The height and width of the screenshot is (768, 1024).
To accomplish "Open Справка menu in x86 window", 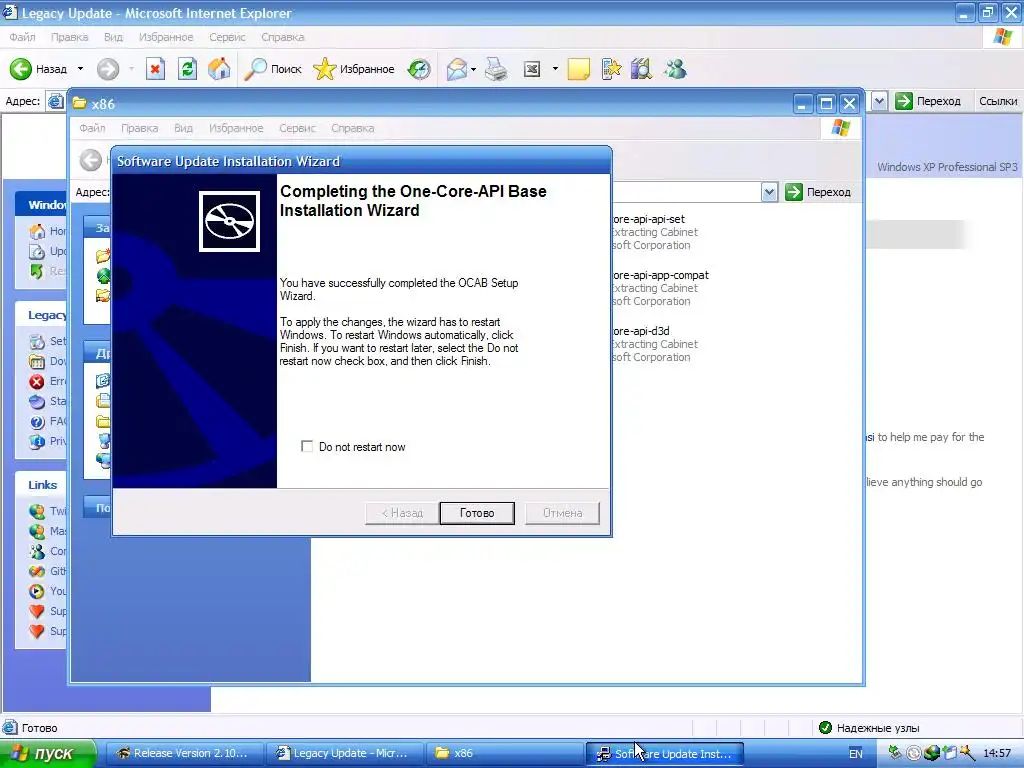I will pyautogui.click(x=353, y=128).
